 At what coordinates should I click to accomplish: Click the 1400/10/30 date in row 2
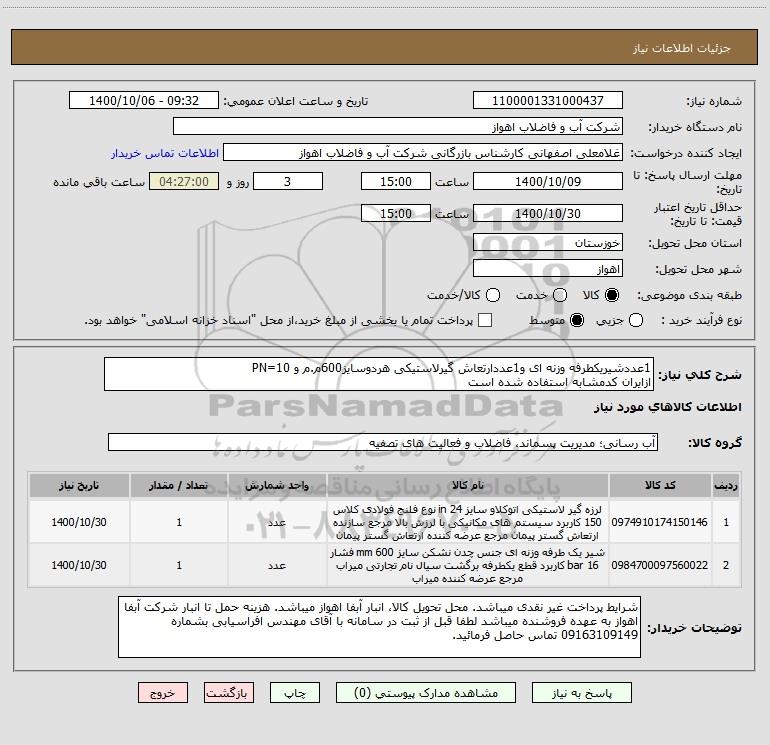pos(79,565)
